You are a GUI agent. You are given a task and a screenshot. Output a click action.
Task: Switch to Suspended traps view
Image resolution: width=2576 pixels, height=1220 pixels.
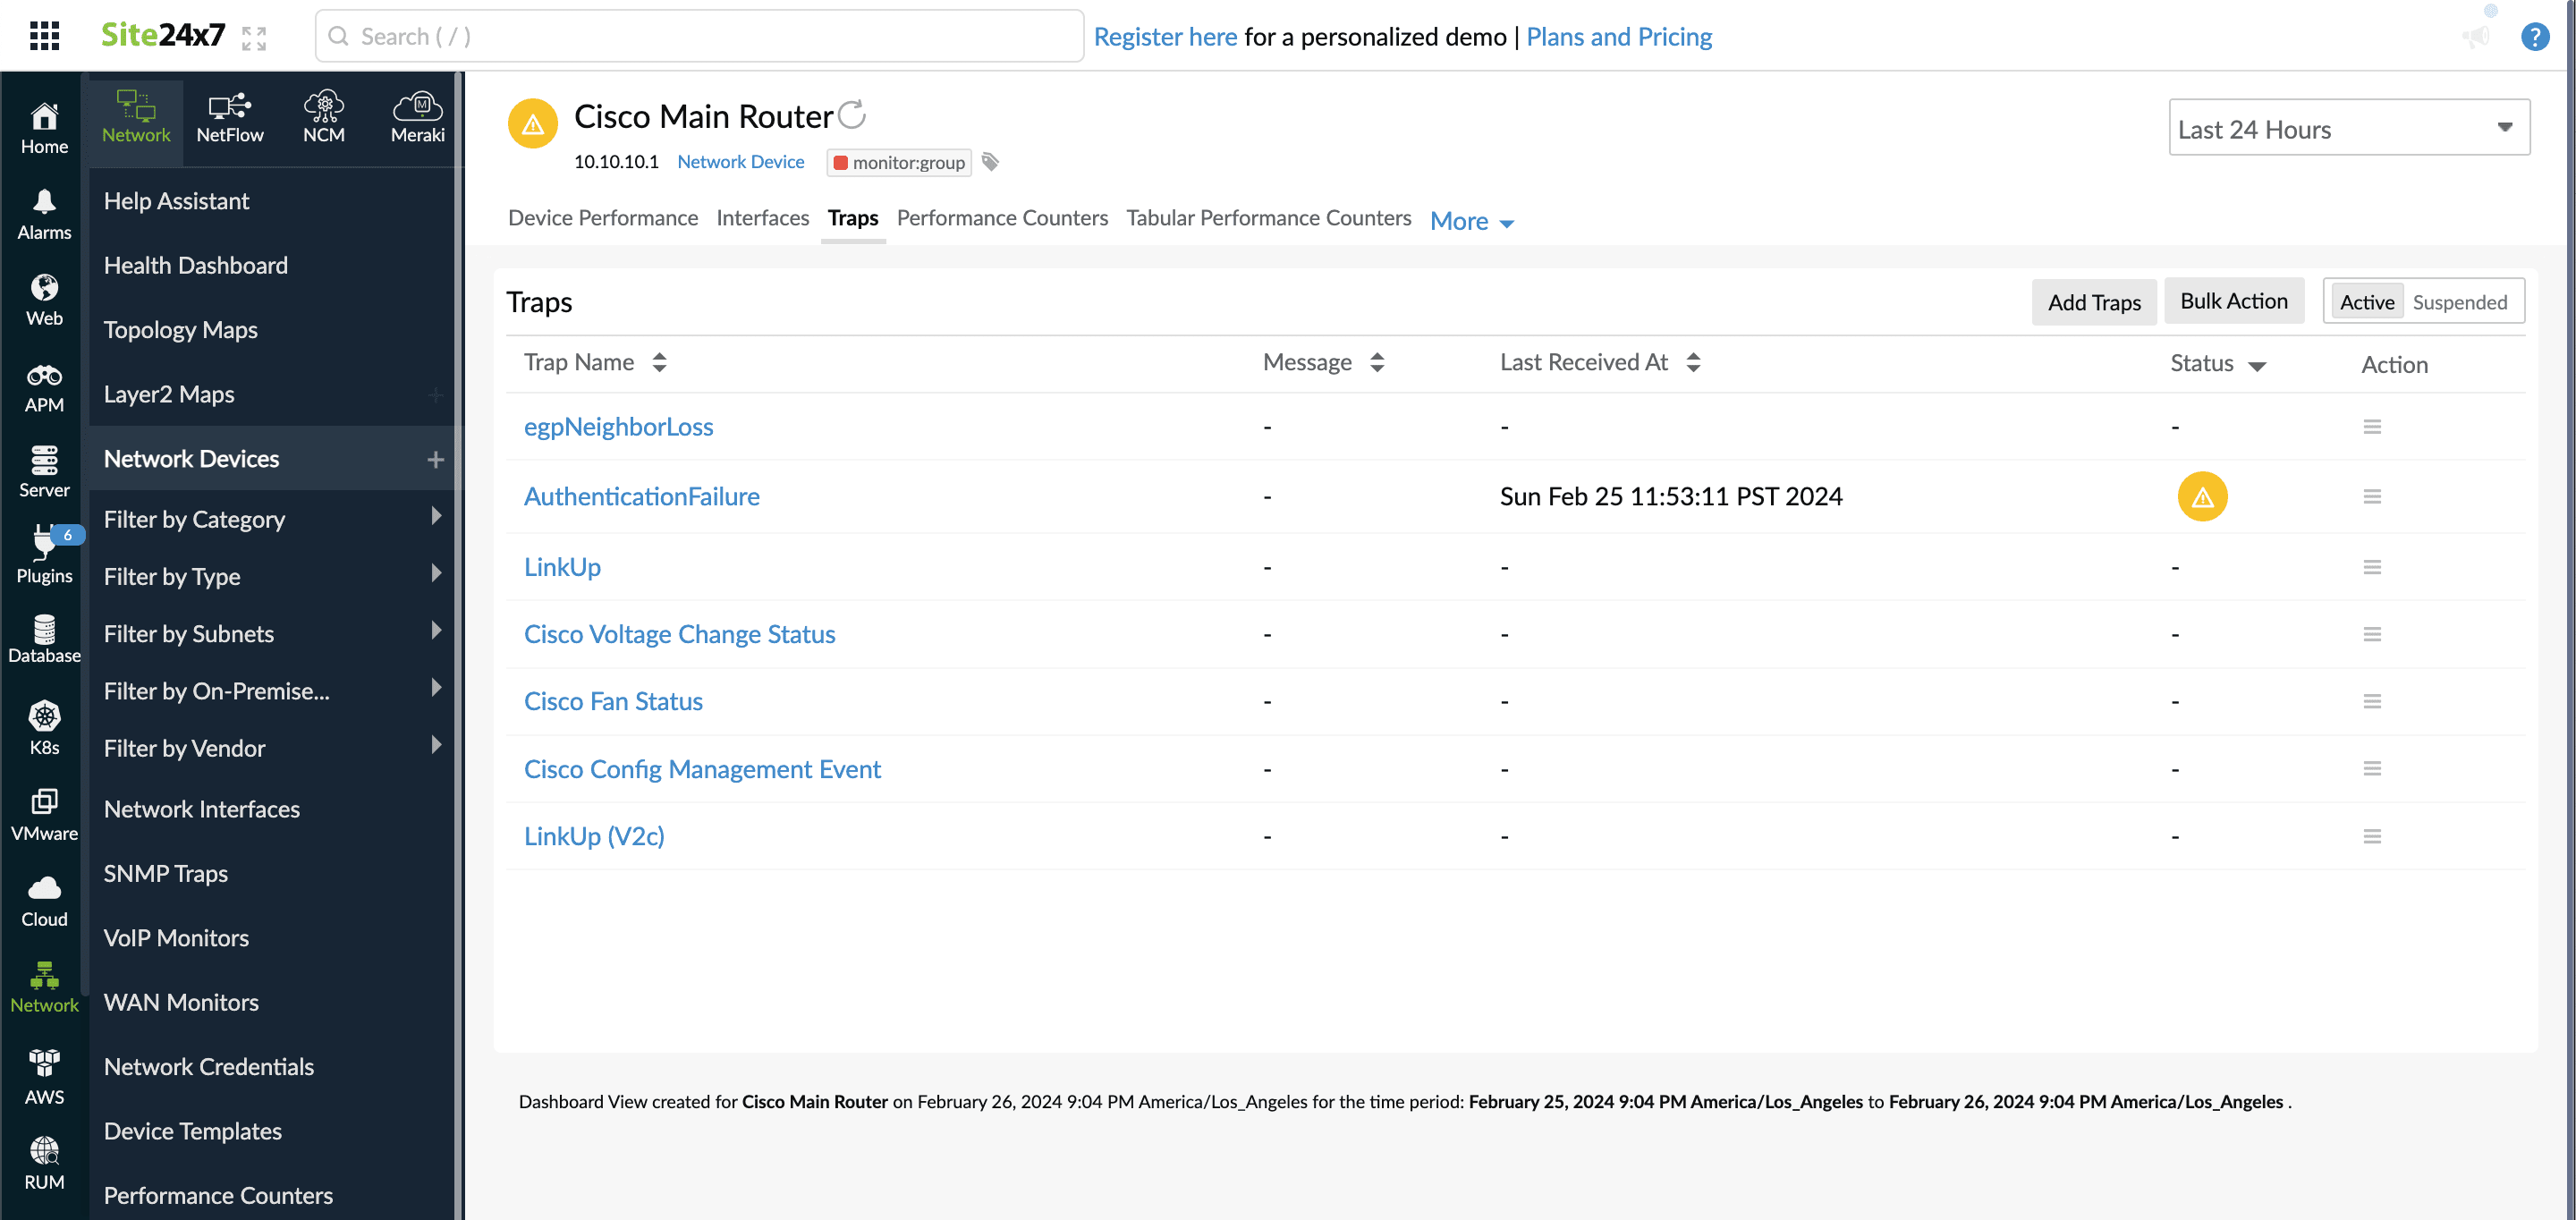click(x=2461, y=302)
